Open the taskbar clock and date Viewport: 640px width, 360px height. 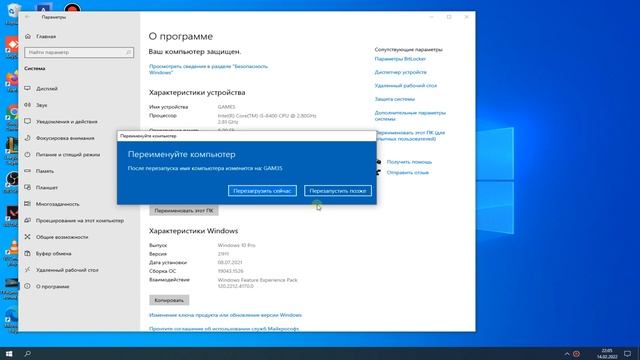coord(607,353)
